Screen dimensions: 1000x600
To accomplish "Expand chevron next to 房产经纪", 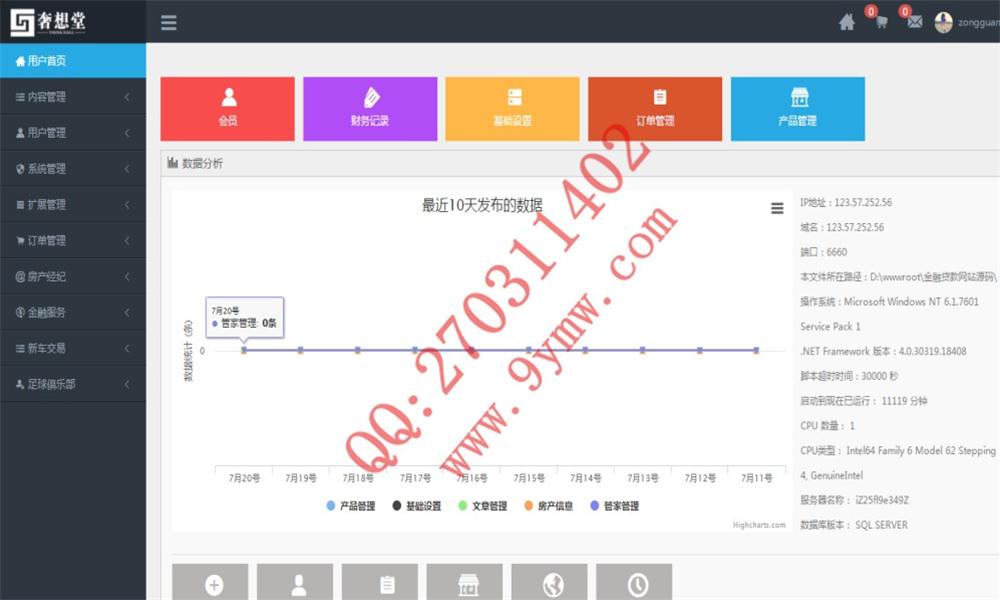I will (x=127, y=276).
